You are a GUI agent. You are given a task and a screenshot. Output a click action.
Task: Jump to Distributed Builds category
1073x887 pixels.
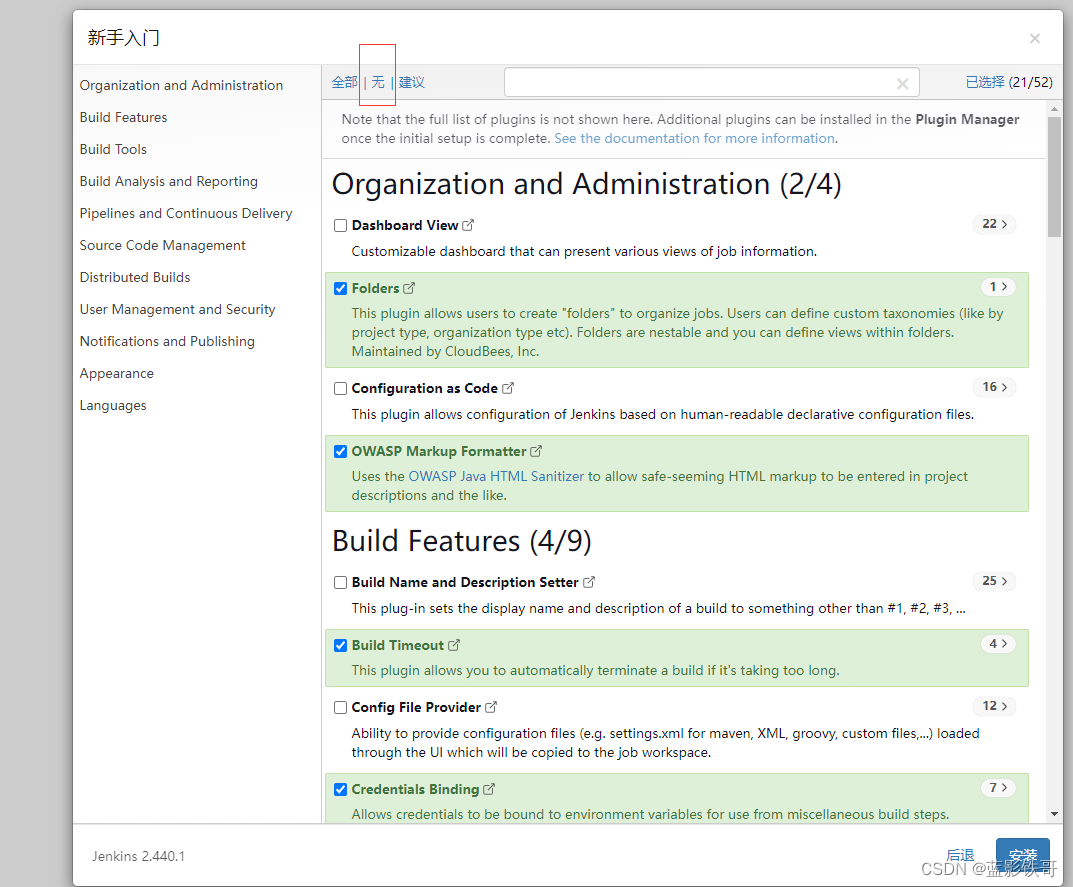point(135,277)
